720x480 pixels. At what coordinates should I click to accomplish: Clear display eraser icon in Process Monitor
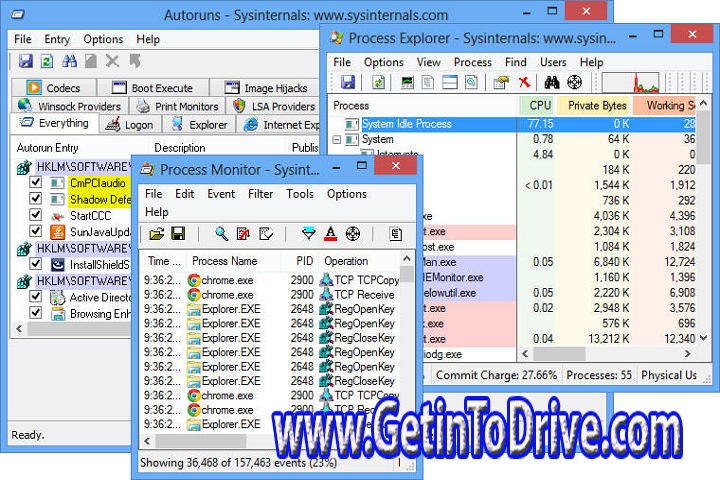pos(266,234)
